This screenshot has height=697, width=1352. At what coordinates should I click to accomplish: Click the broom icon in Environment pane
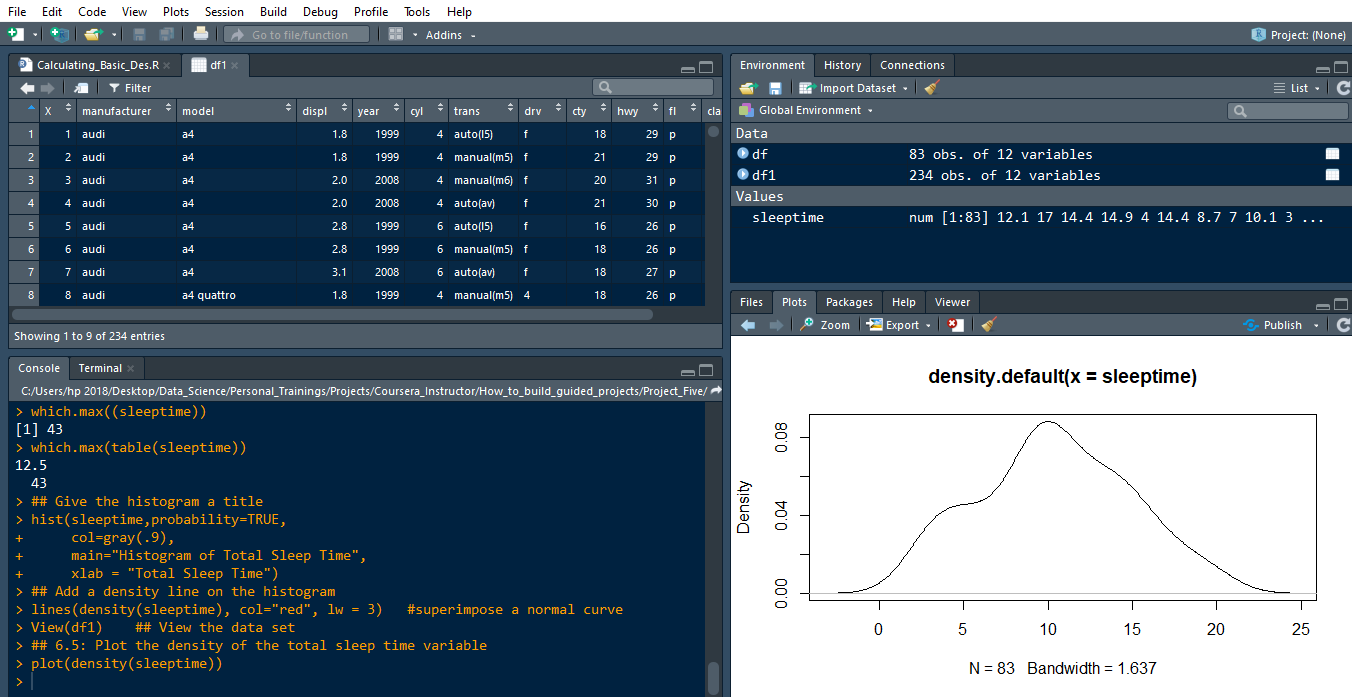point(931,88)
